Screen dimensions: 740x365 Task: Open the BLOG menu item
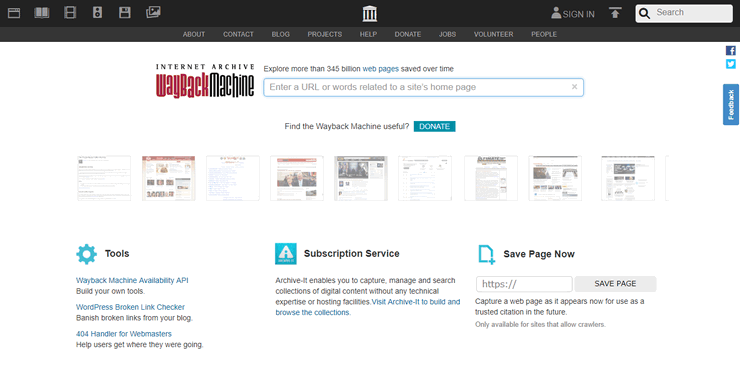281,34
